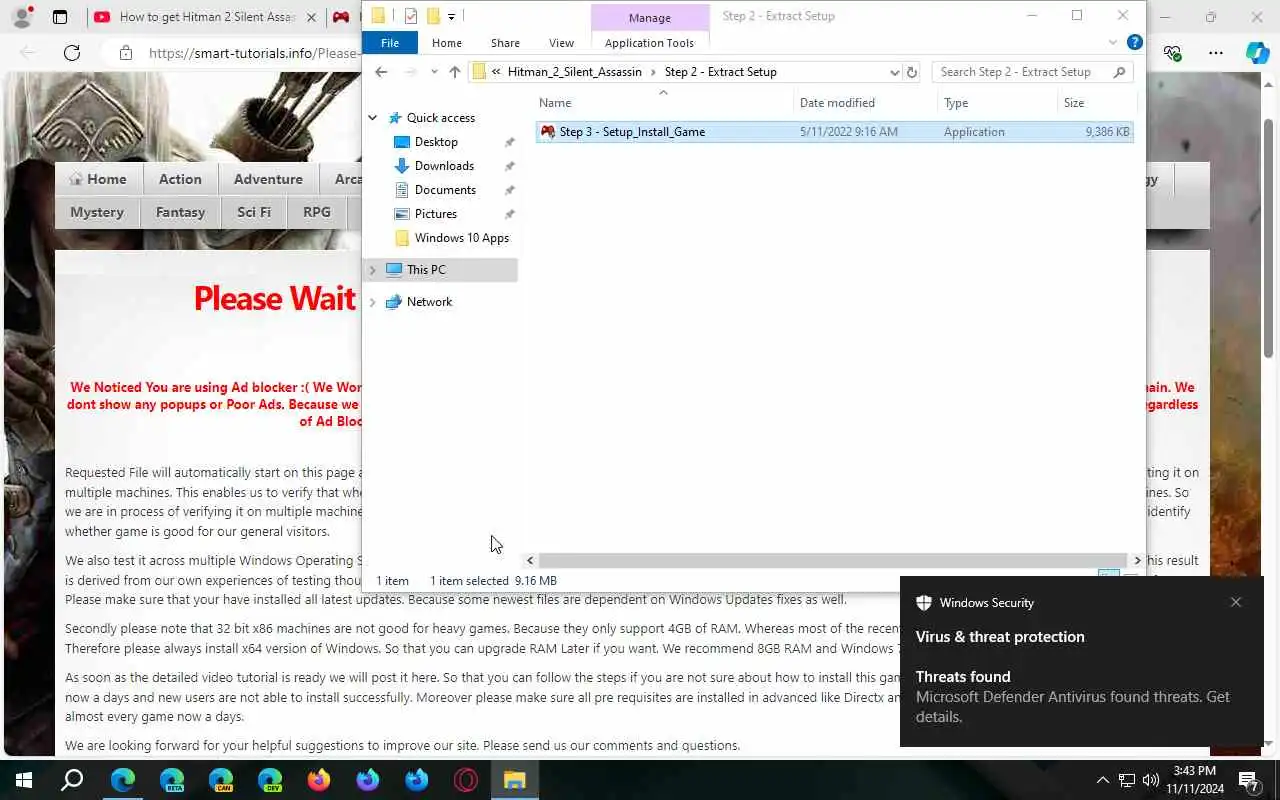This screenshot has width=1280, height=800.
Task: Open the Sci Fi category on the website
Action: (x=254, y=212)
